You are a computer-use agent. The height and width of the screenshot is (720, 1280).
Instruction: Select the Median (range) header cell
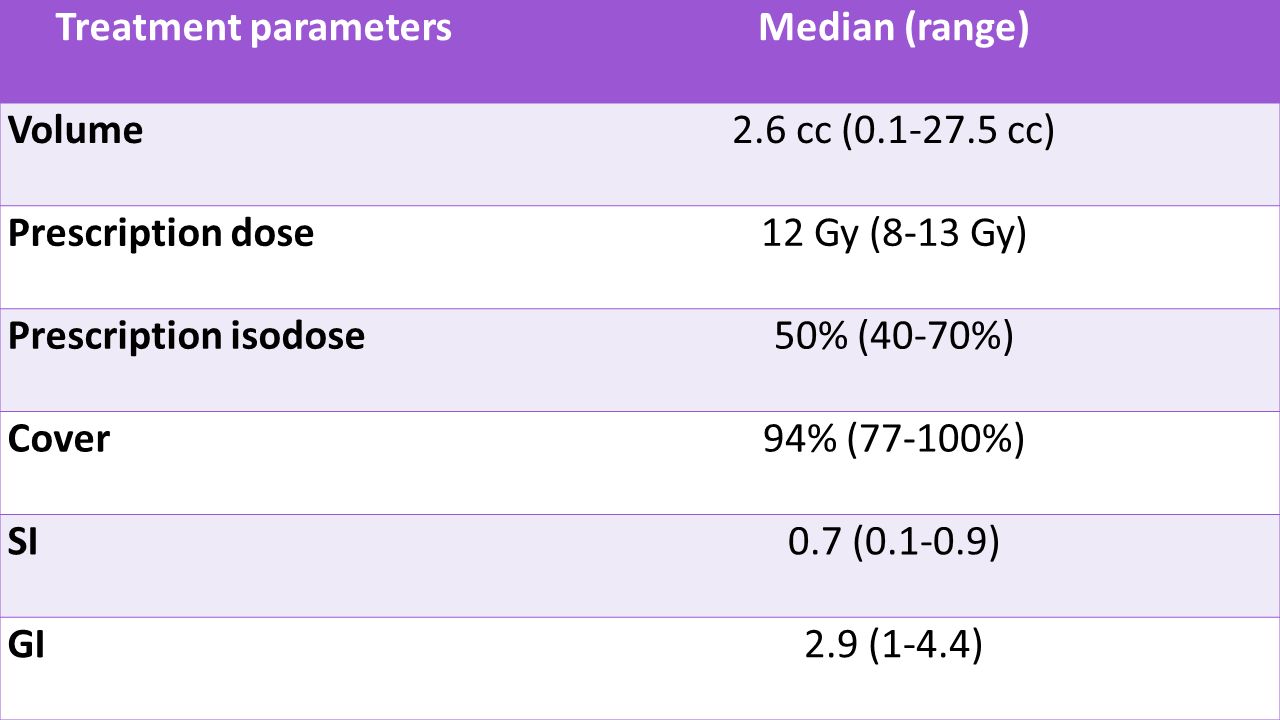tap(894, 51)
